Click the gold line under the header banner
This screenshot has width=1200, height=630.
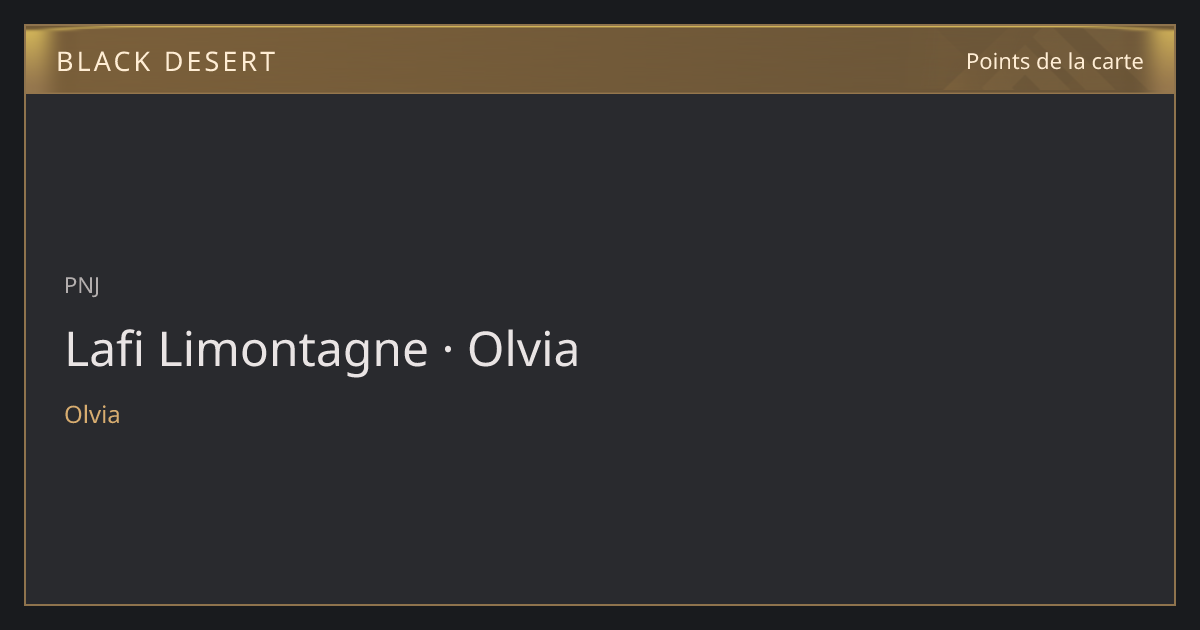pos(600,93)
